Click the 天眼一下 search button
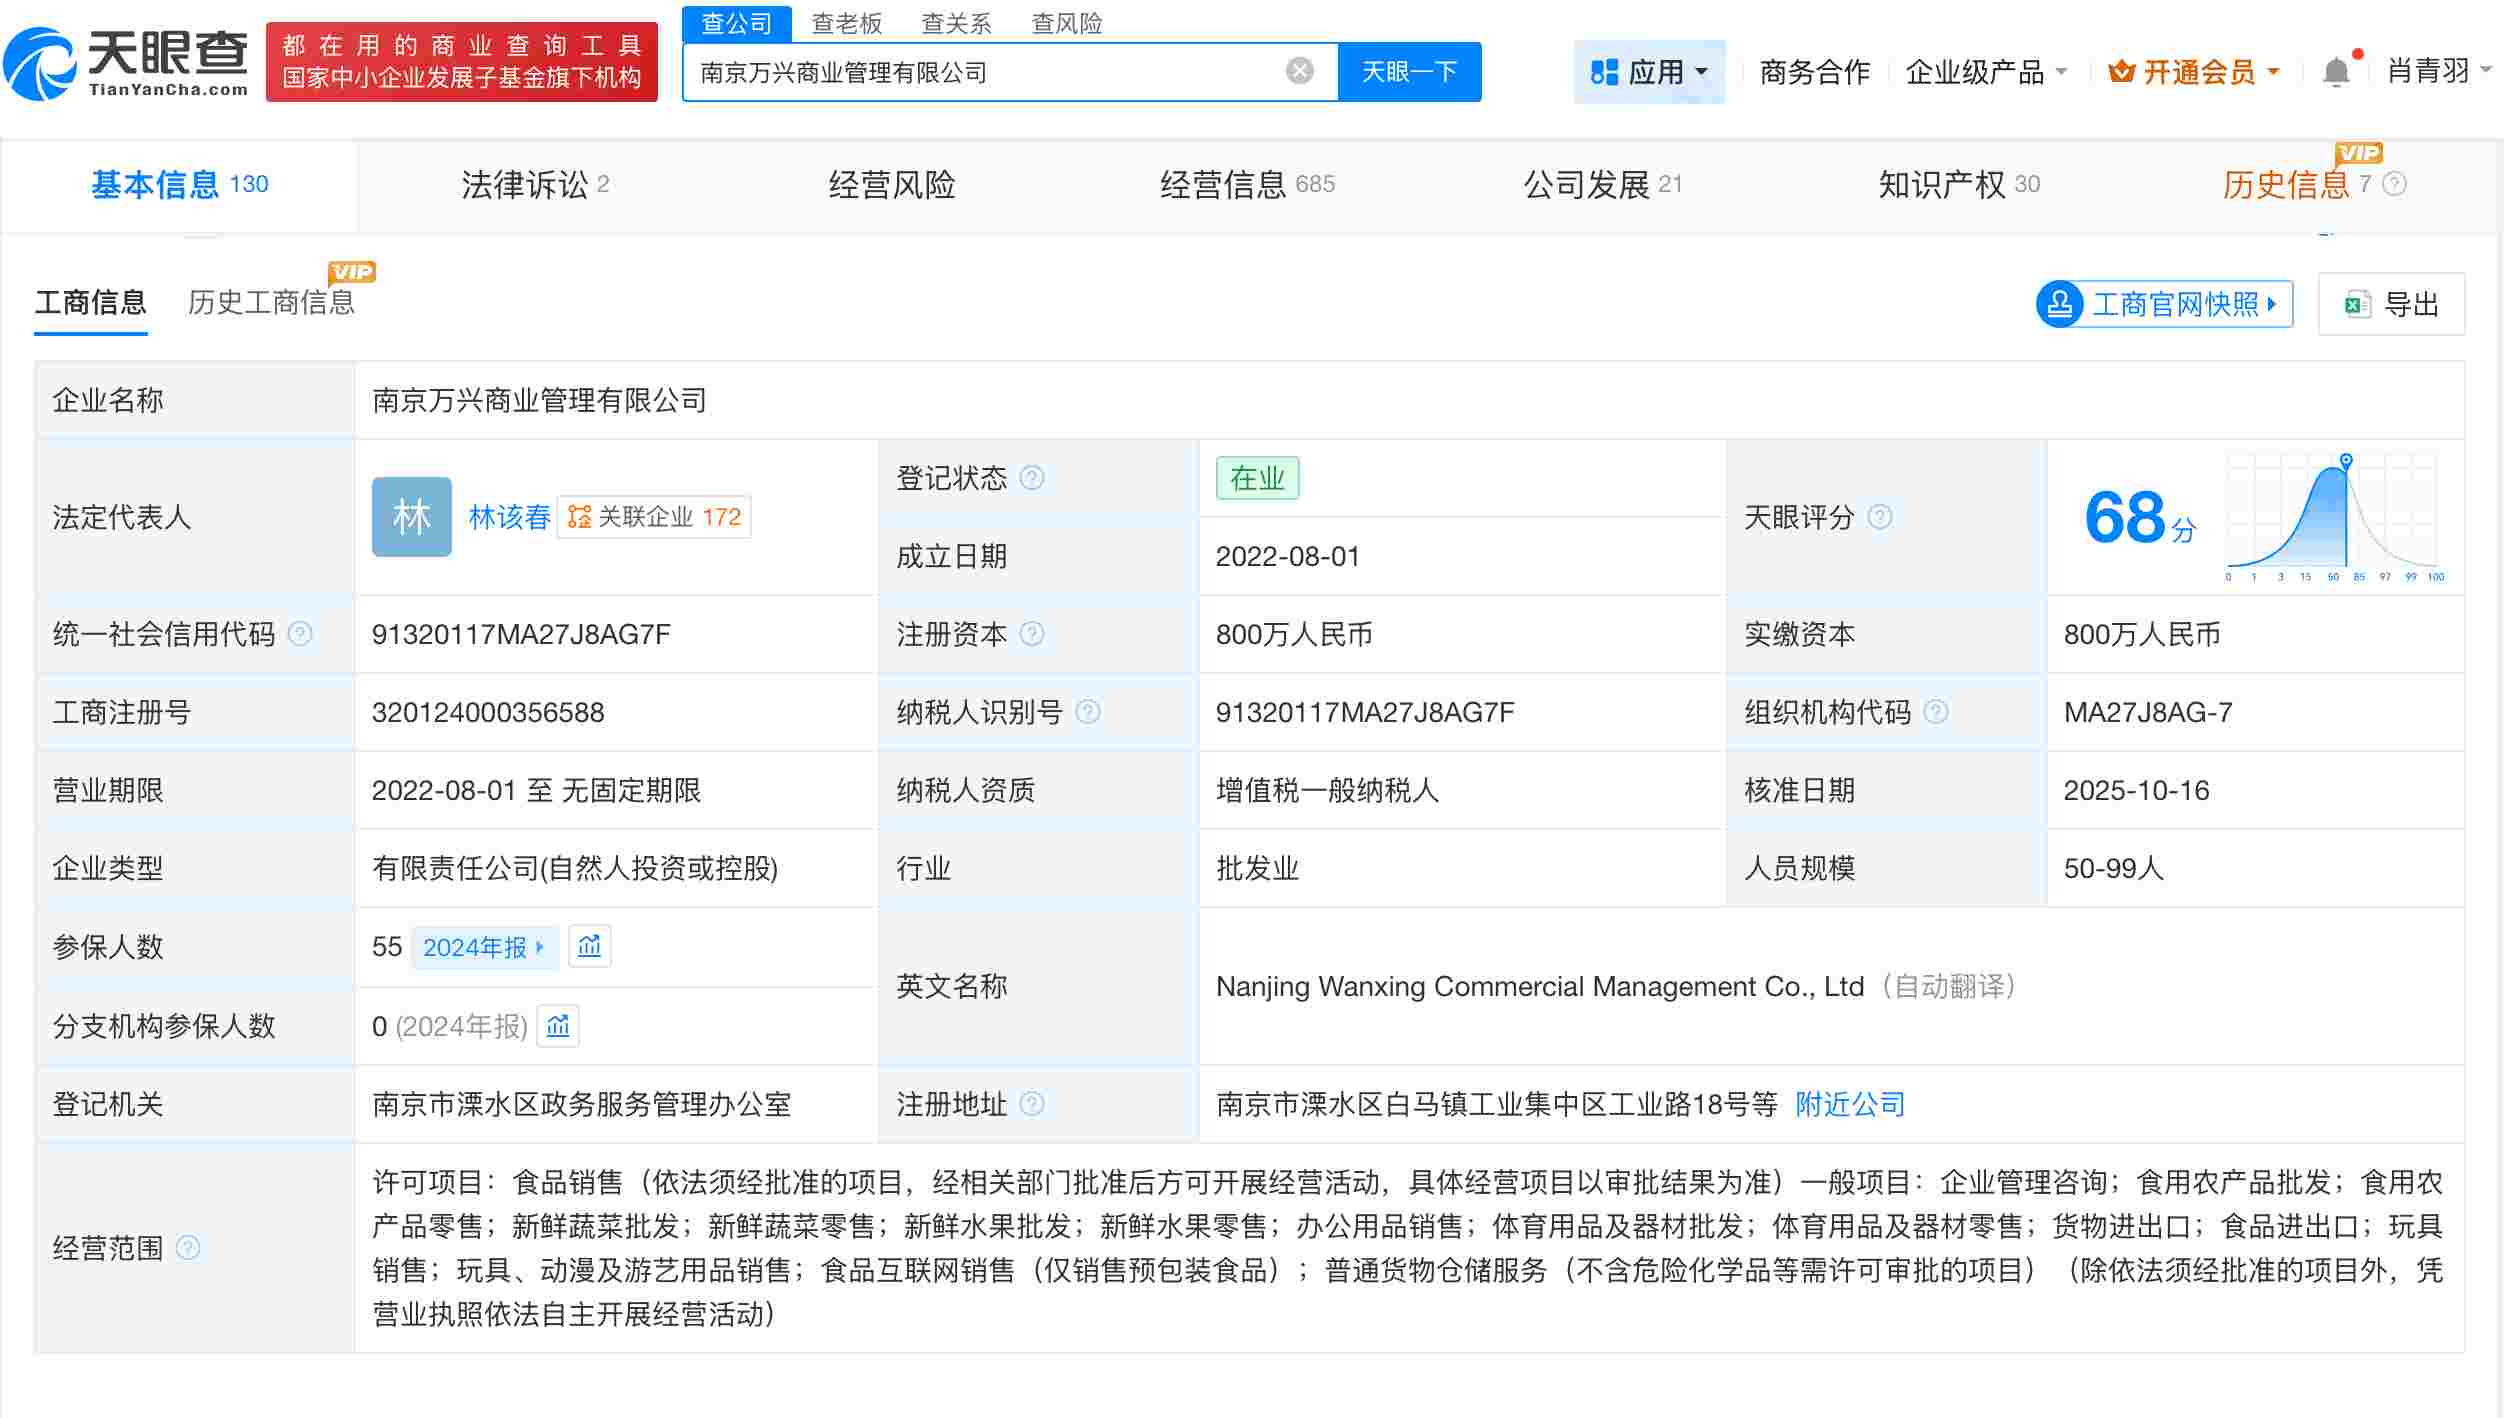Viewport: 2504px width, 1418px height. click(1409, 71)
